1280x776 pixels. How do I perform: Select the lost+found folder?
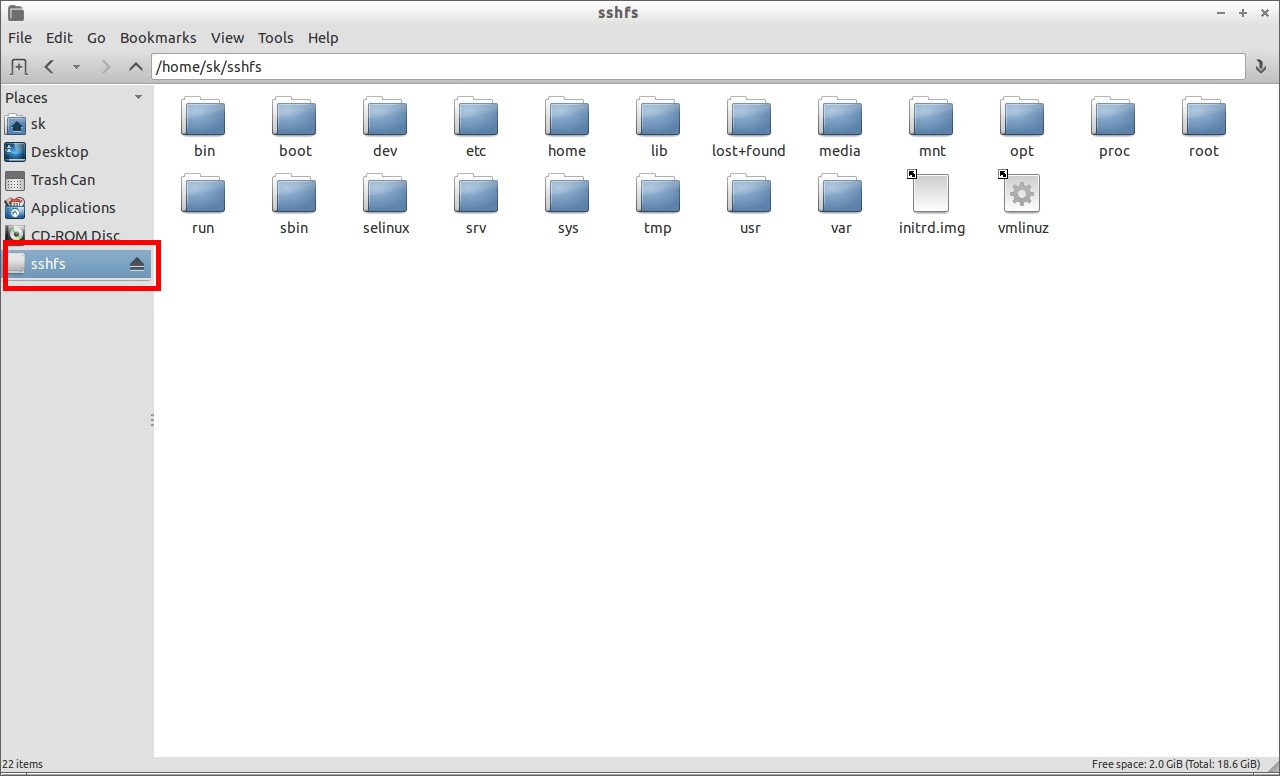pyautogui.click(x=749, y=117)
